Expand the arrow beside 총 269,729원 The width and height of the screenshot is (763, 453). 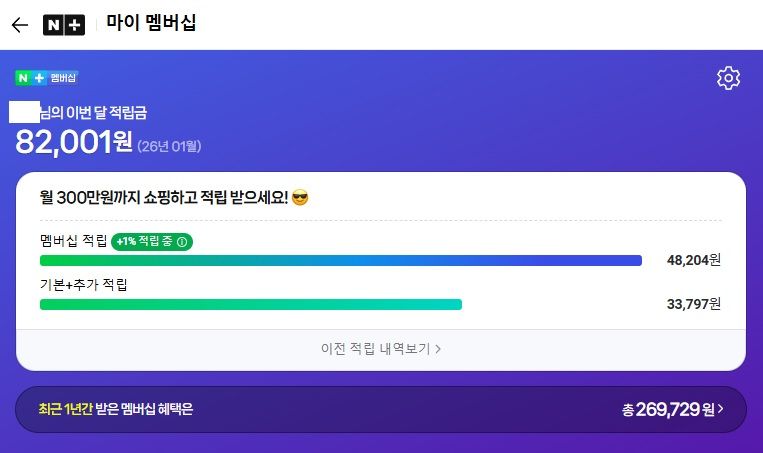tap(721, 409)
